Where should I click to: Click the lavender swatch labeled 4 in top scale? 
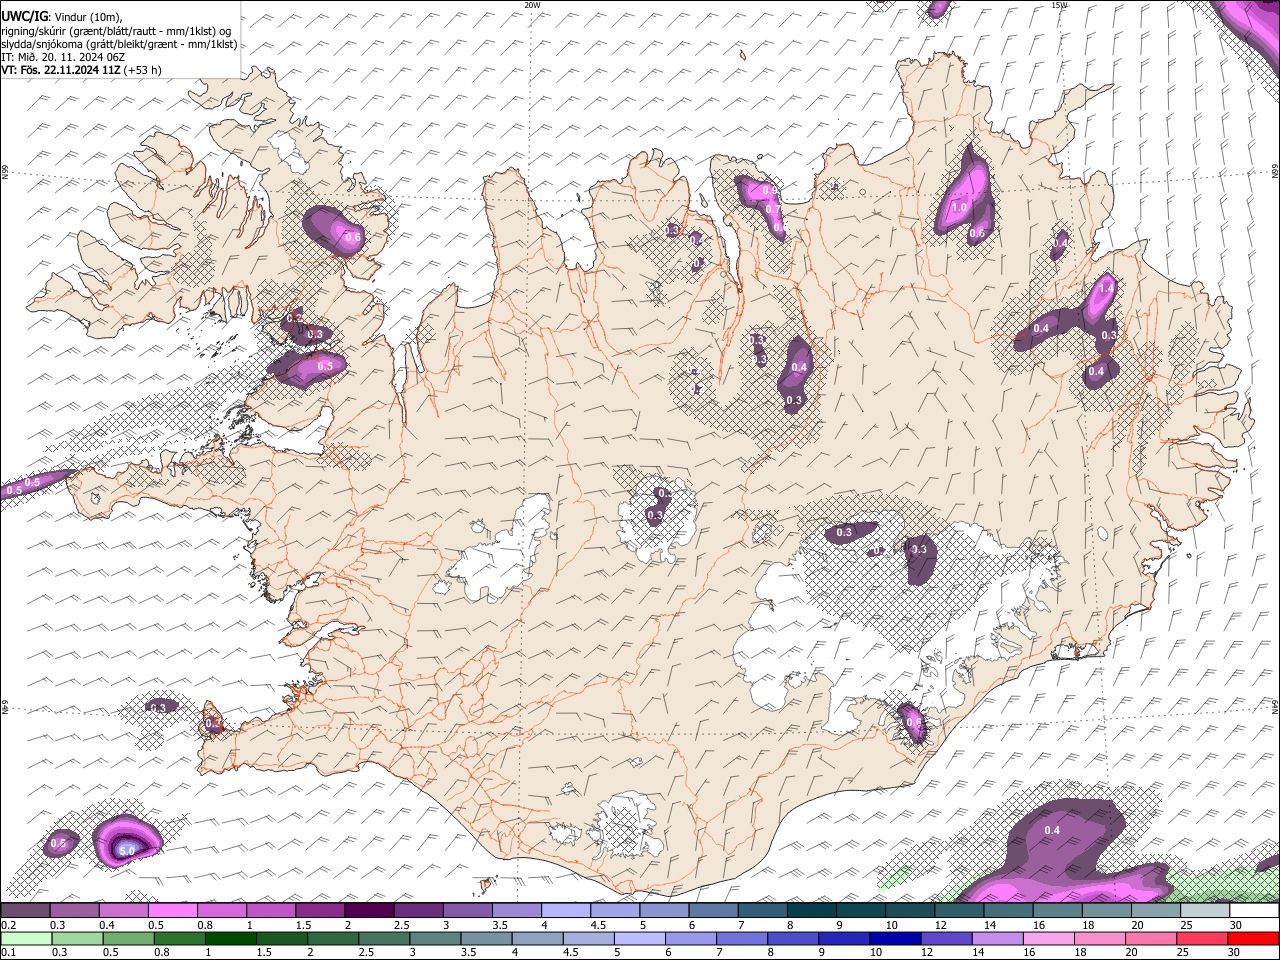566,911
